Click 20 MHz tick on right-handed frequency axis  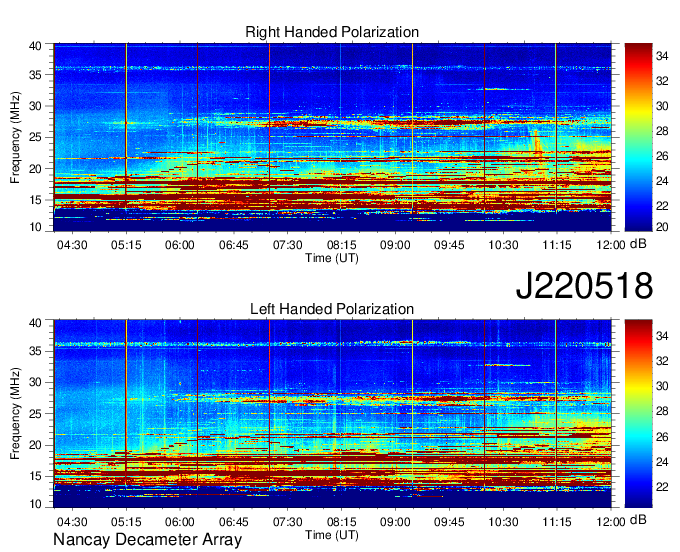coord(35,169)
